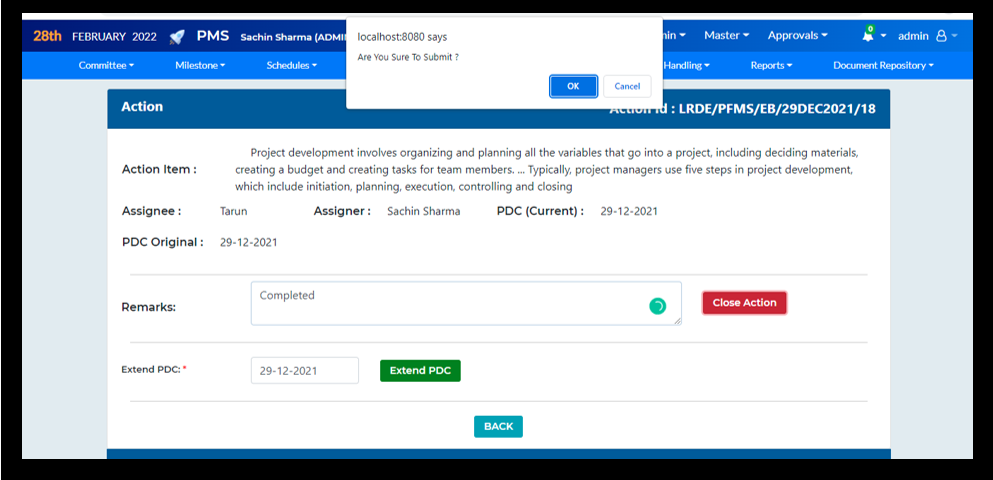Click the Extend PDC date field
The image size is (993, 480).
point(304,370)
